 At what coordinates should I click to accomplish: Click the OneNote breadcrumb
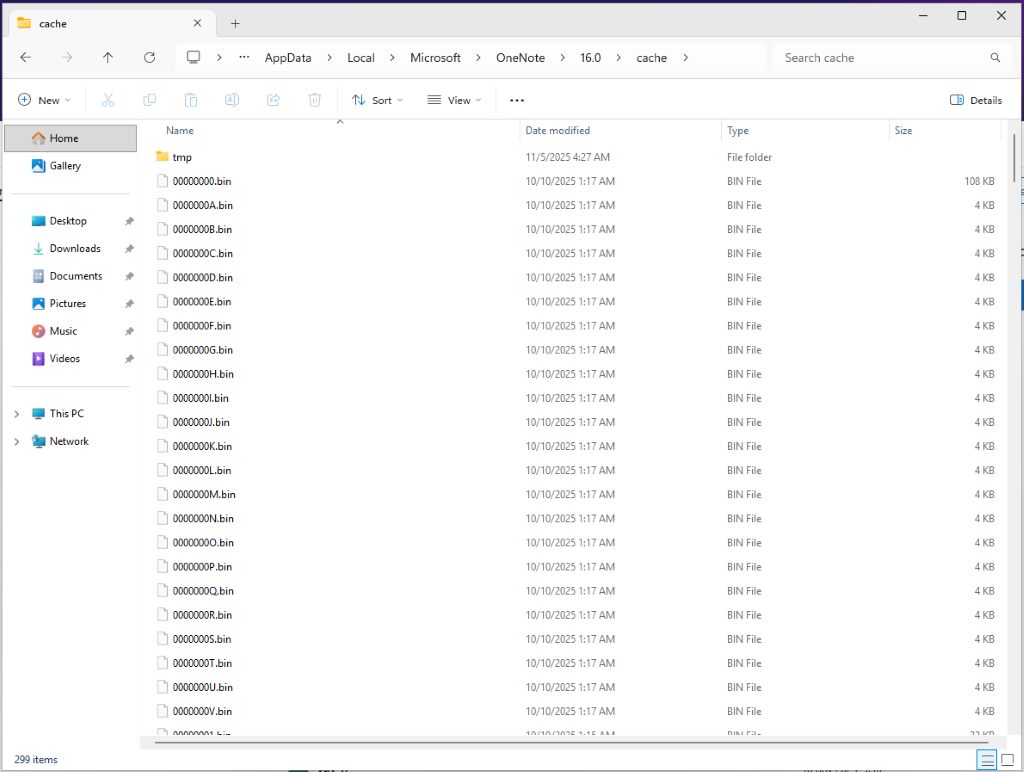tap(520, 57)
